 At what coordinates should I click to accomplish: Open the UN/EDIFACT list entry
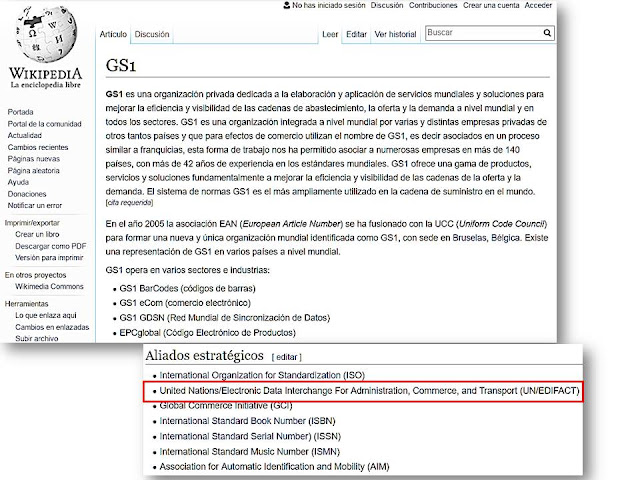[369, 391]
